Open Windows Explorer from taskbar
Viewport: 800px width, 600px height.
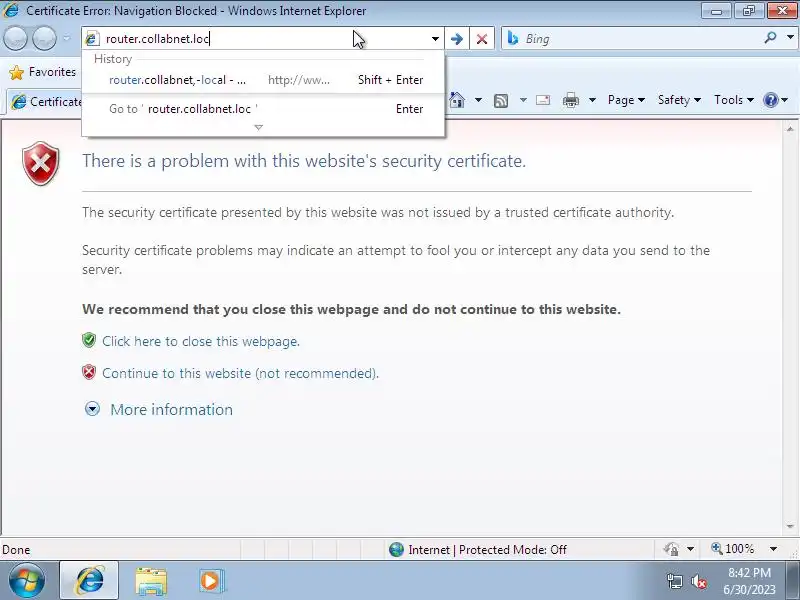pos(151,581)
